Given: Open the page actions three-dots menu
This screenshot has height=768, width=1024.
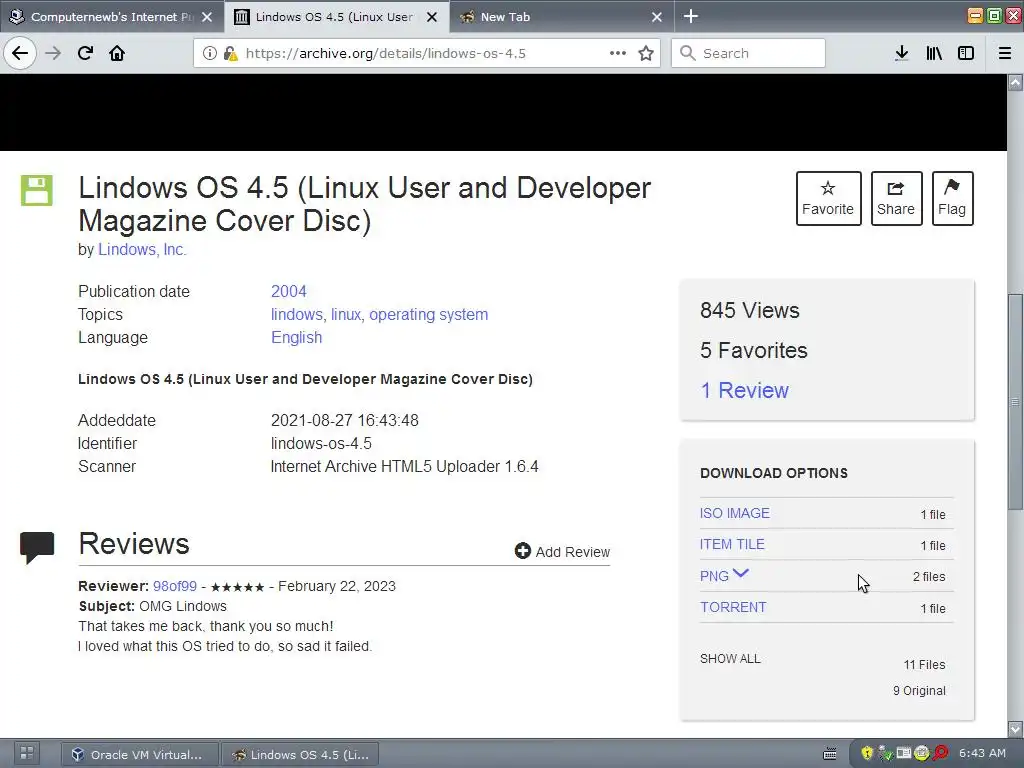Looking at the screenshot, I should coord(618,53).
